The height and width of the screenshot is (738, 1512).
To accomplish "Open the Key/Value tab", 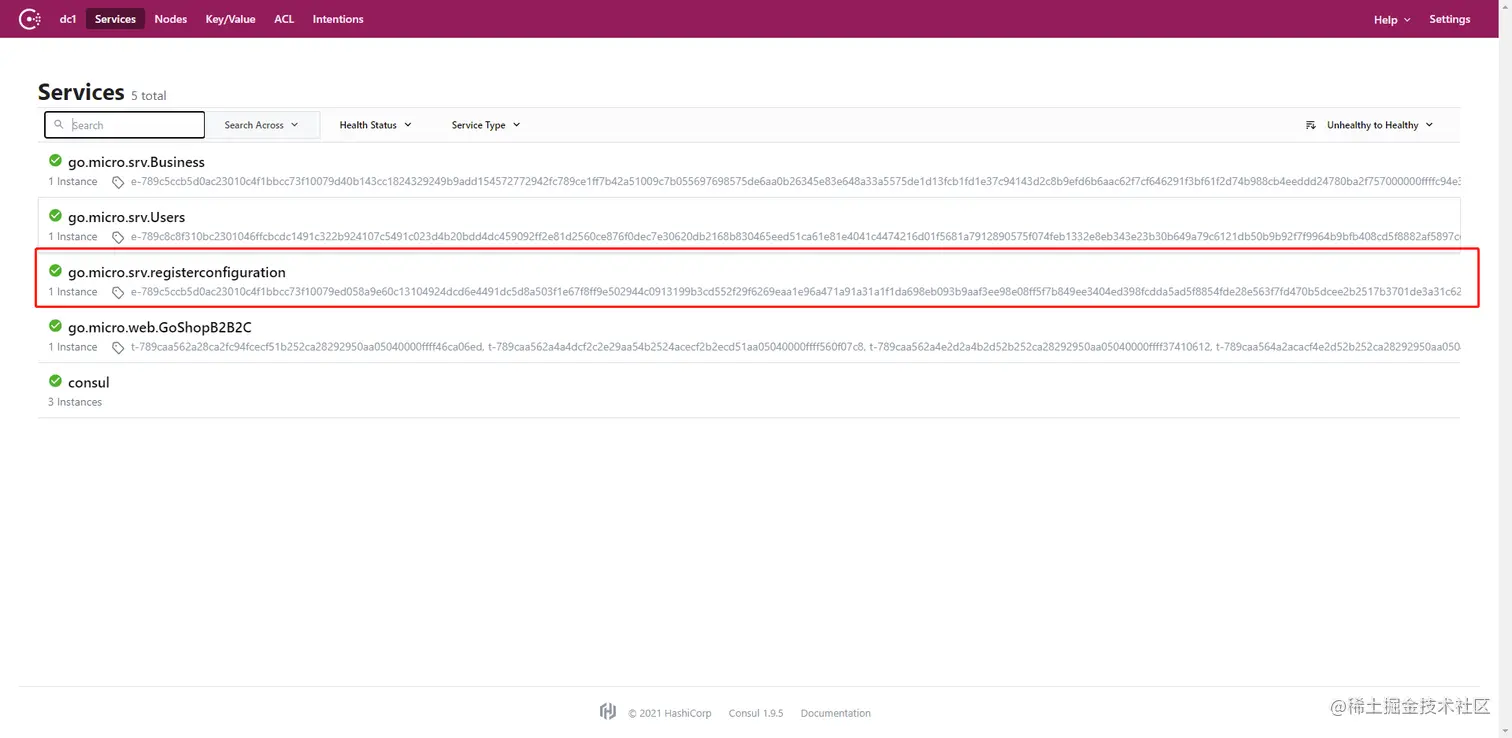I will tap(230, 19).
